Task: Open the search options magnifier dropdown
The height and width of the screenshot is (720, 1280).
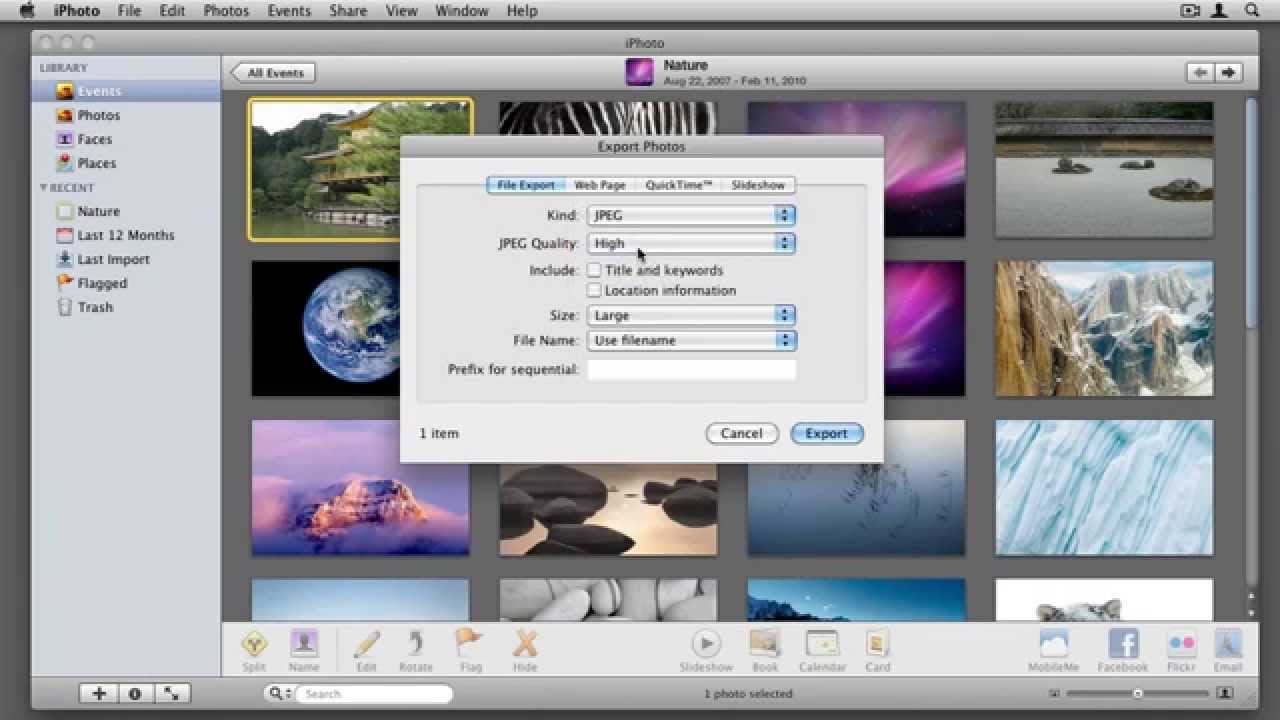Action: click(x=279, y=693)
